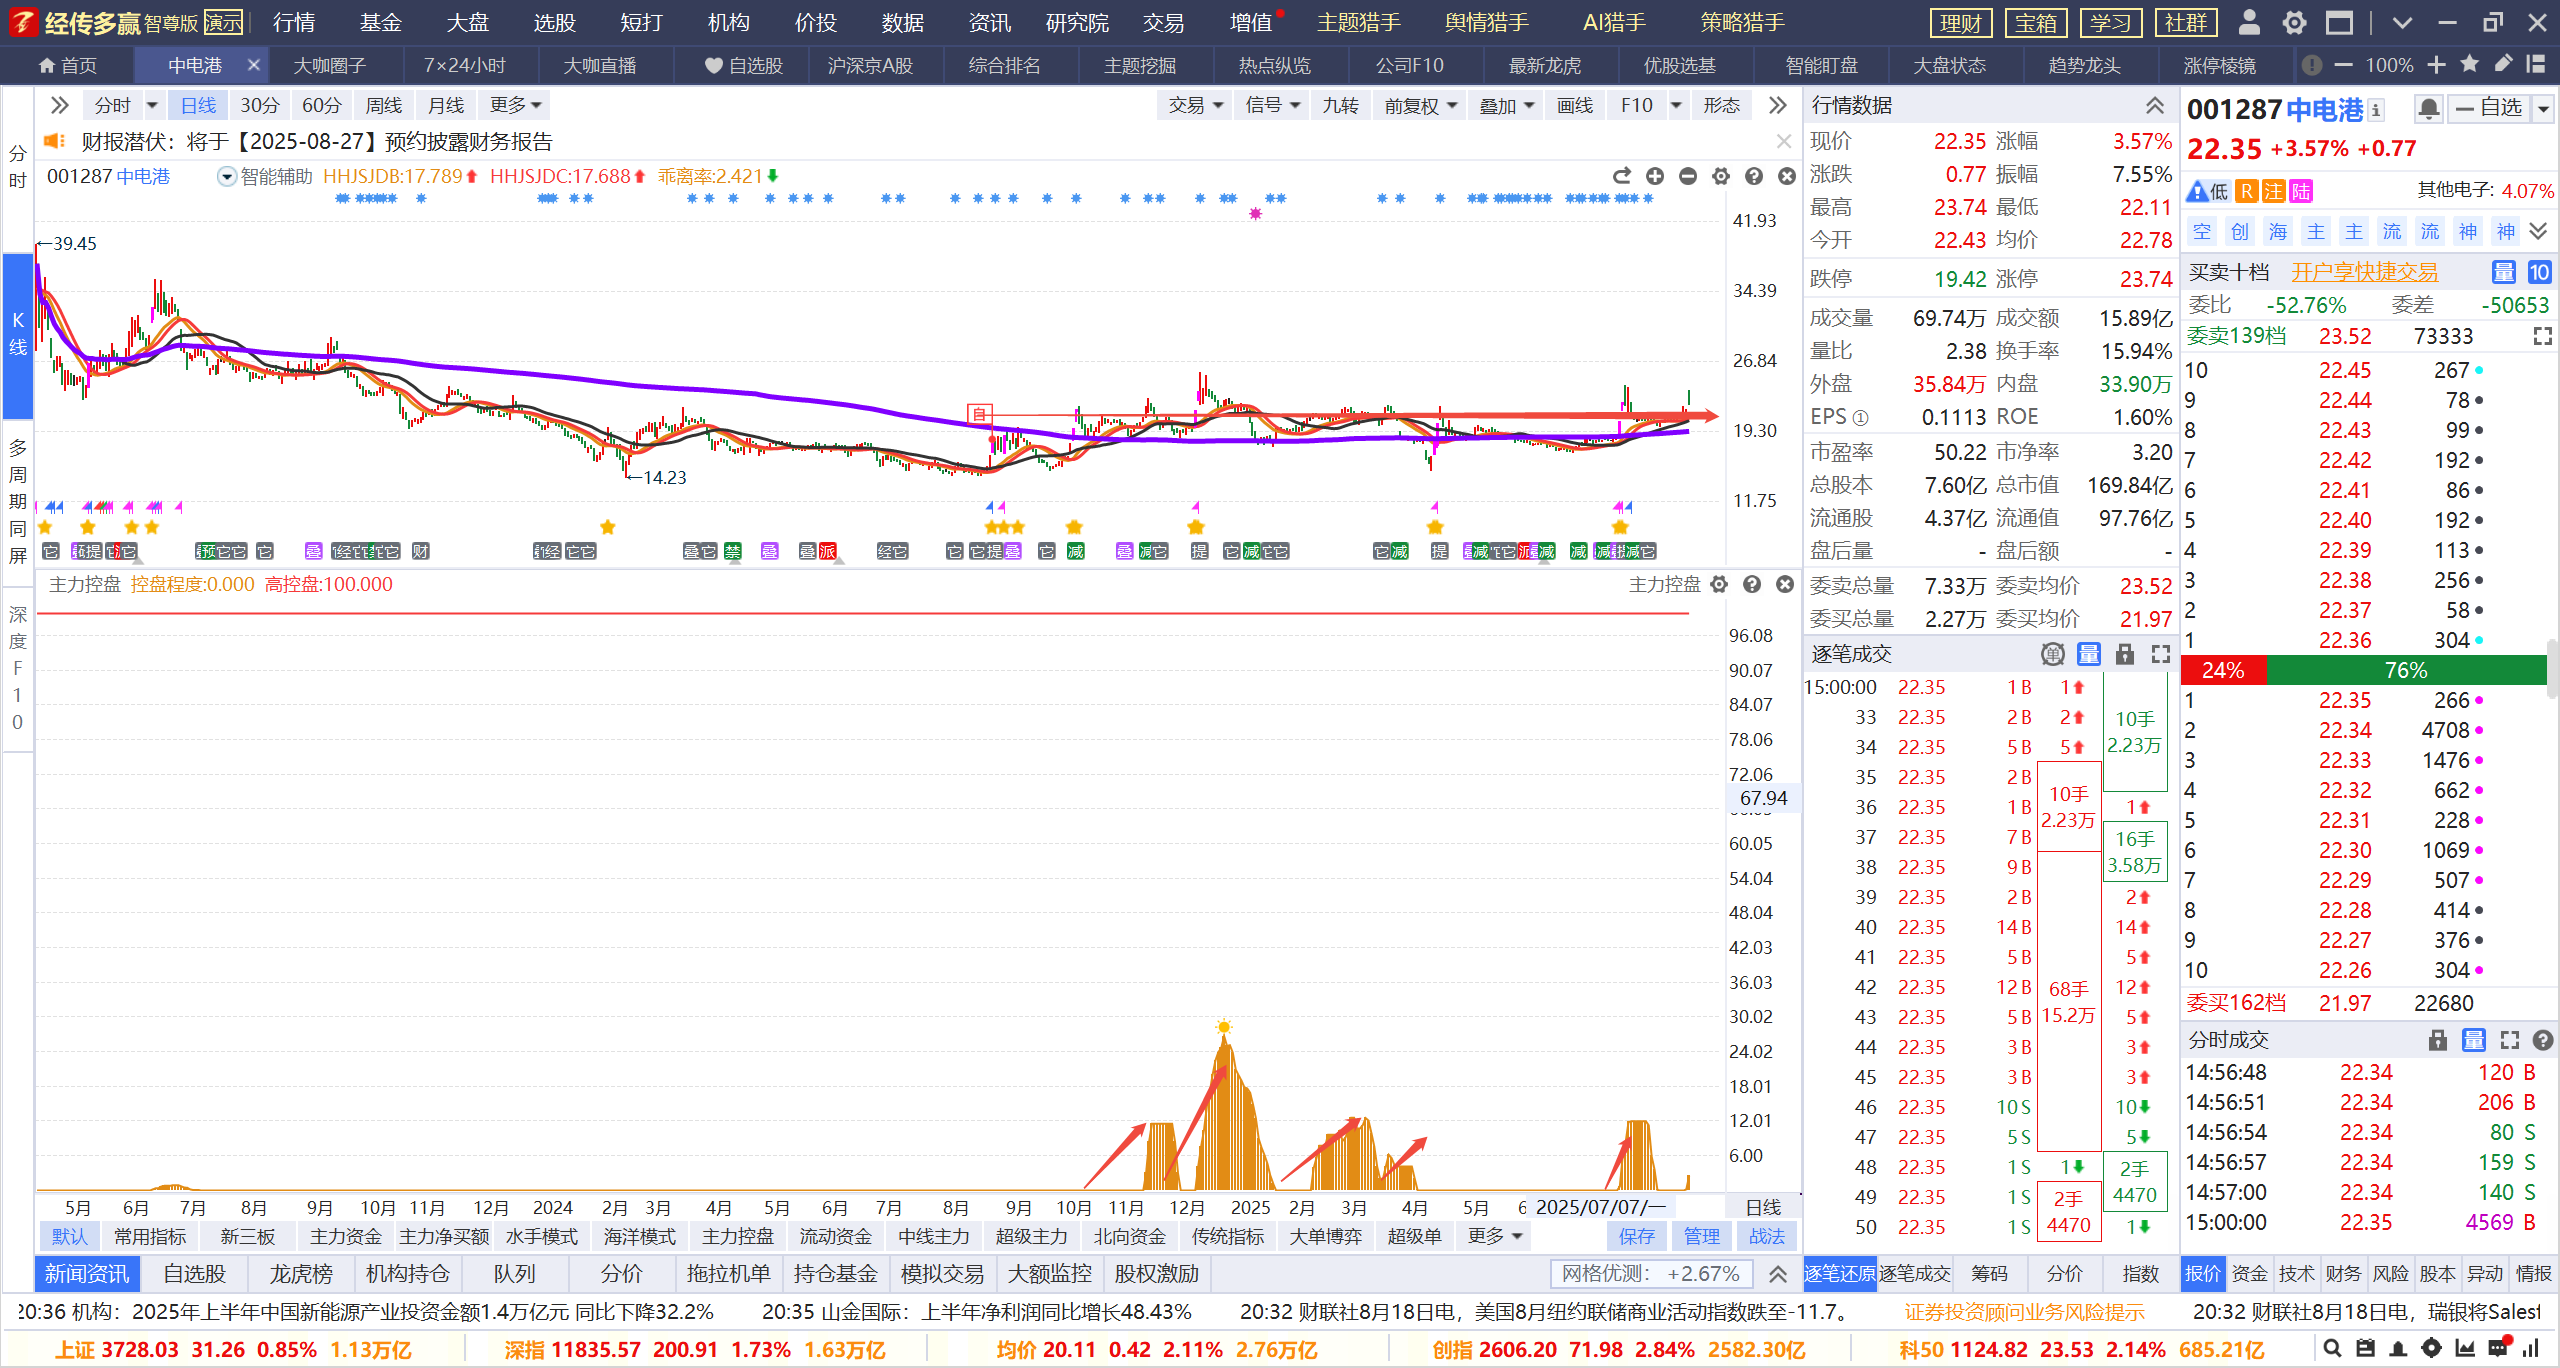
Task: Switch to the 最新龙虎 tab
Action: point(1544,65)
